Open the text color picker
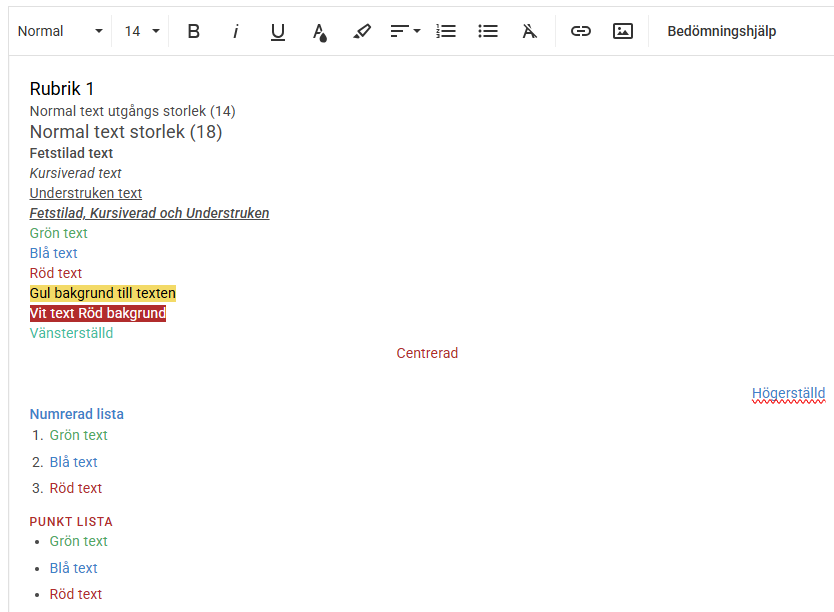 pyautogui.click(x=320, y=31)
